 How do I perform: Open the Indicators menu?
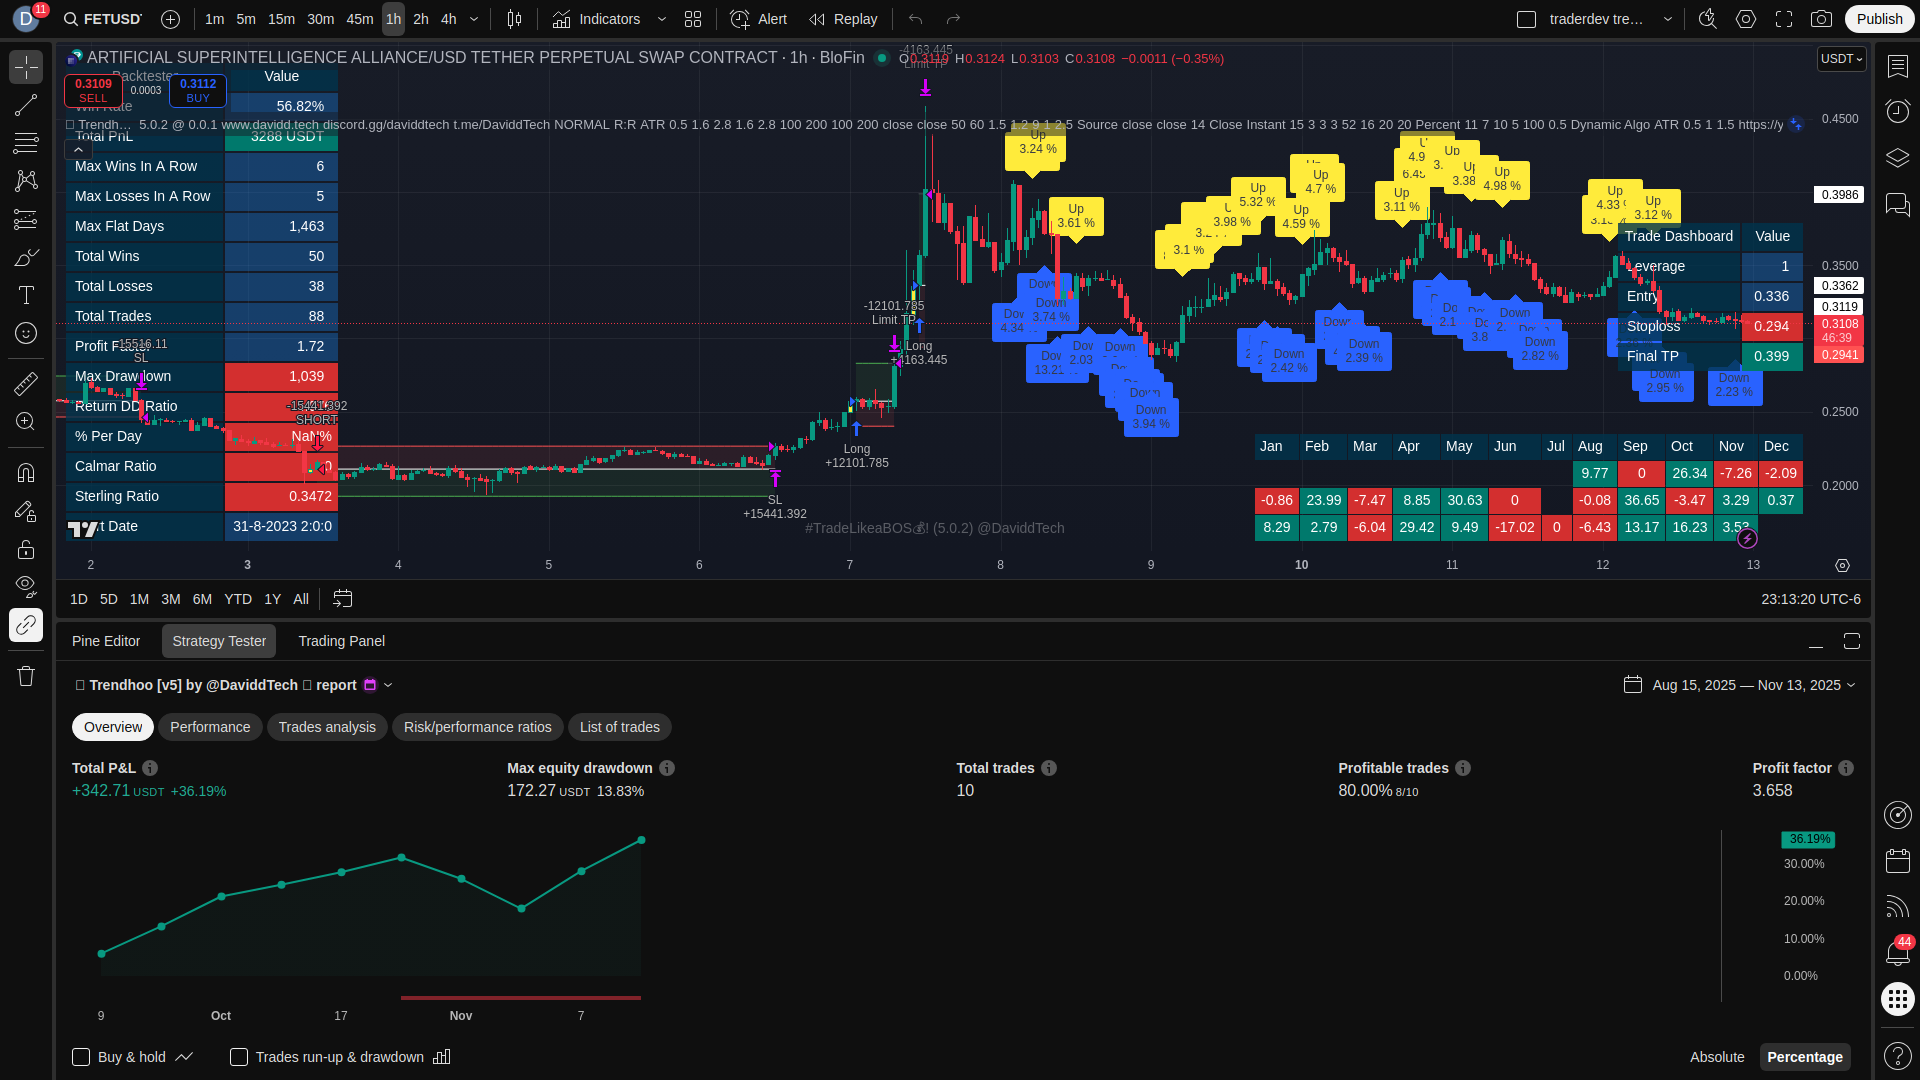[597, 19]
